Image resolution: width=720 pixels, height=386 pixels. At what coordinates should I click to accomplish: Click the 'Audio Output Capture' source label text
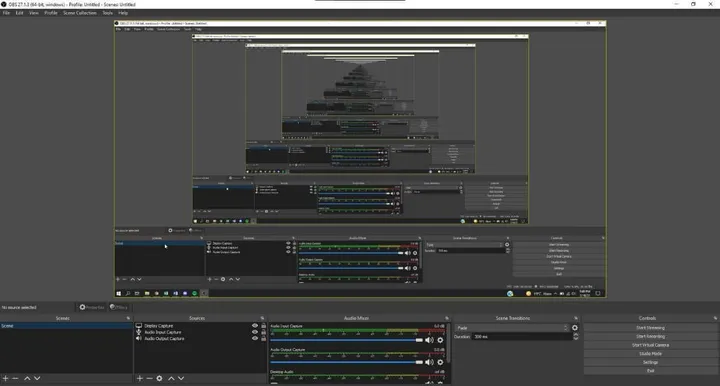[x=164, y=338]
